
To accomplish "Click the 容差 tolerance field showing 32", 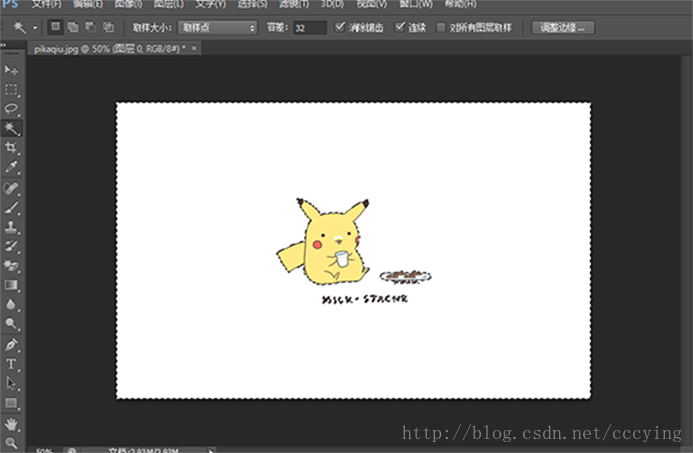I will pyautogui.click(x=309, y=28).
